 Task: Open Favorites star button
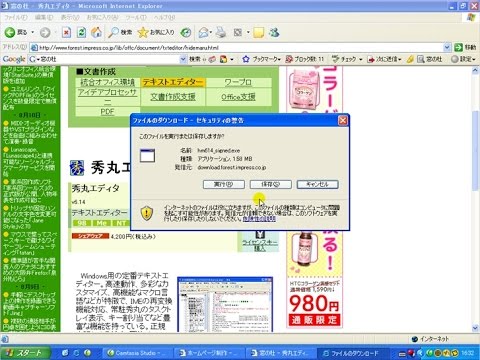[x=156, y=32]
